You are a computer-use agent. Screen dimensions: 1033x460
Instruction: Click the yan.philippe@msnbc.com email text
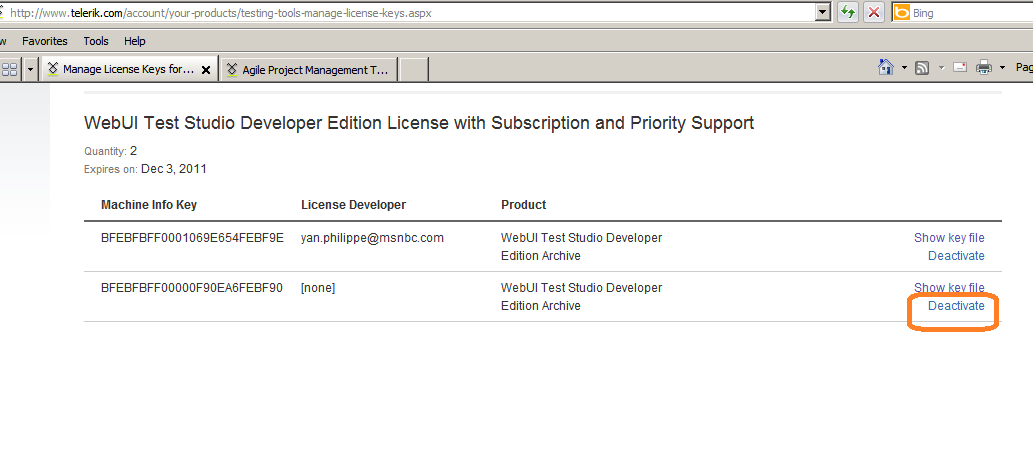[x=372, y=238]
